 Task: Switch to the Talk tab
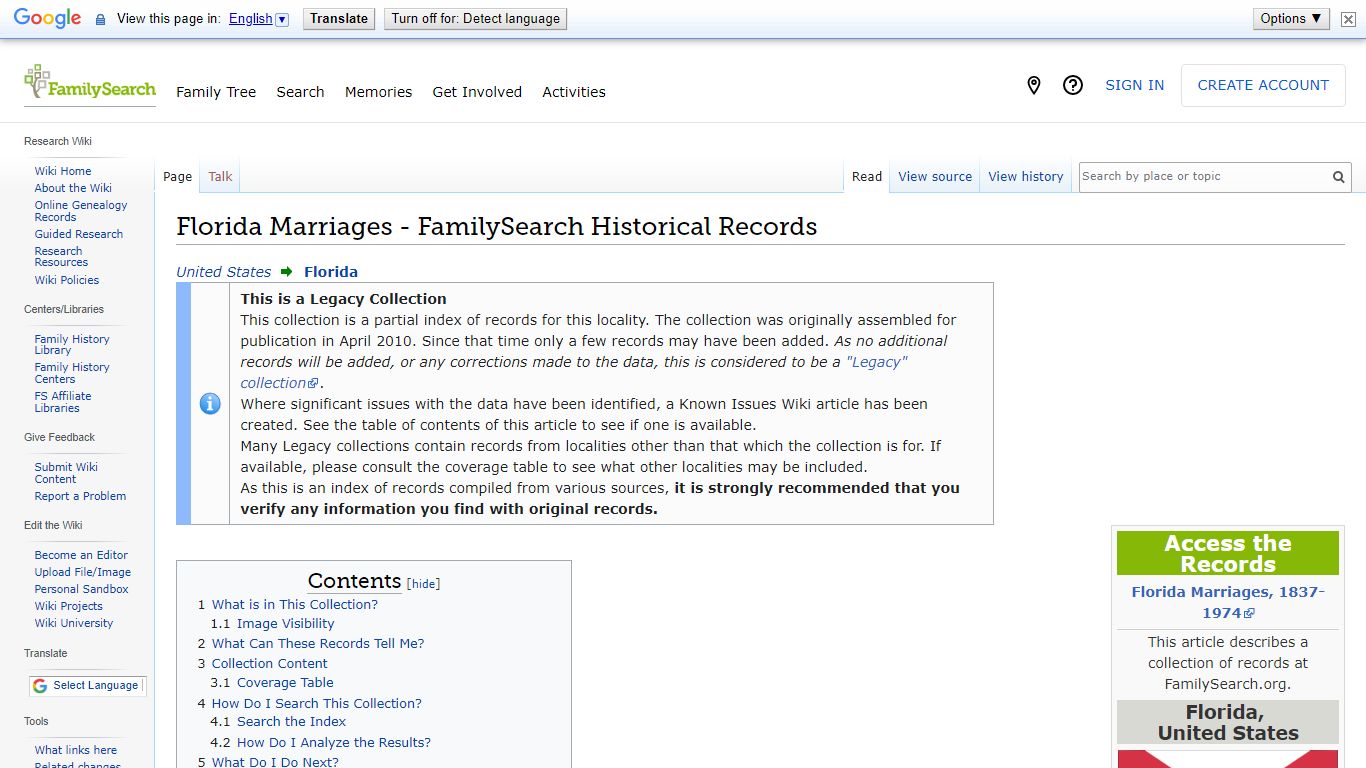click(x=220, y=177)
